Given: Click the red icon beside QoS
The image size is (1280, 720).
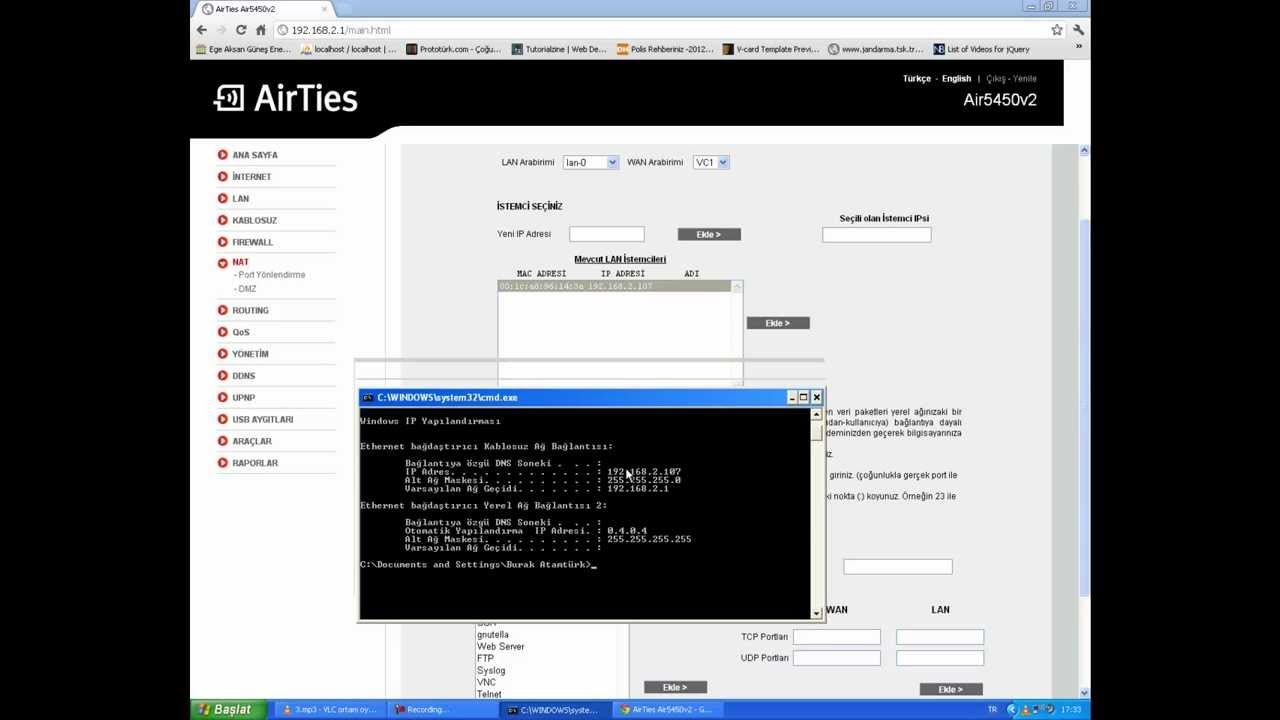Looking at the screenshot, I should point(222,332).
